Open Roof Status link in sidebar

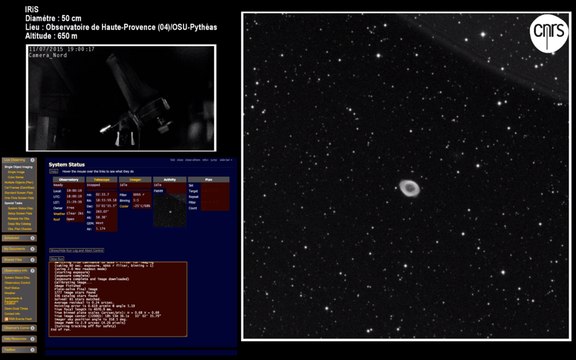(x=12, y=288)
